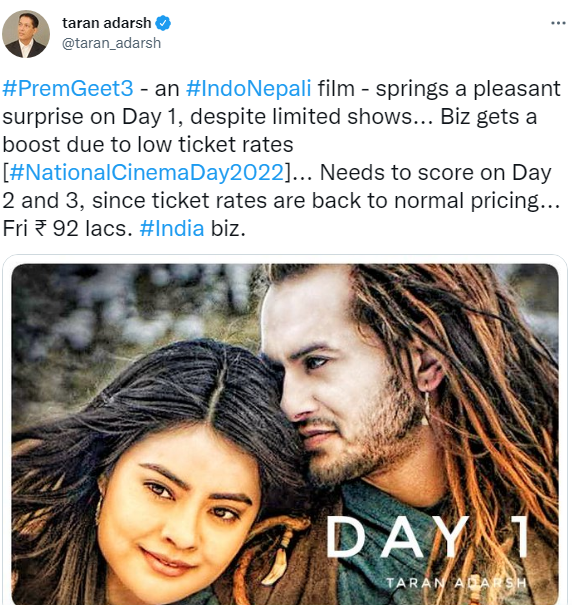Open the @taran_adarsh handle link

[112, 43]
